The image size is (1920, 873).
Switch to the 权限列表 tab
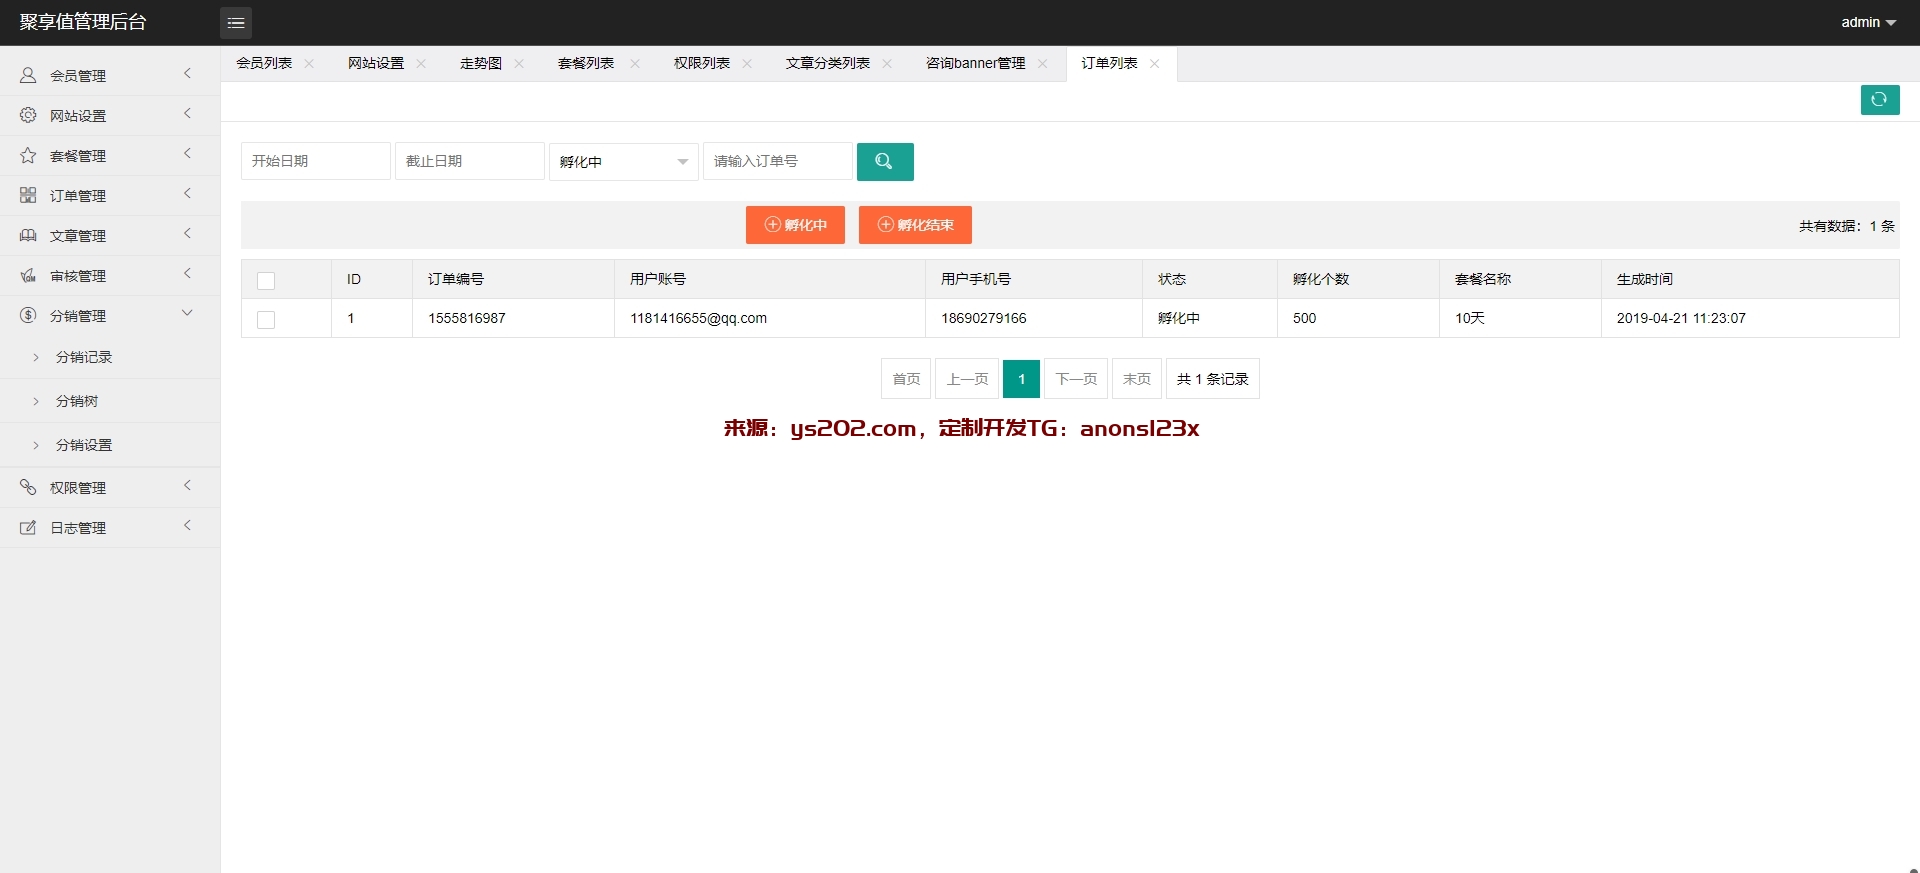point(701,64)
